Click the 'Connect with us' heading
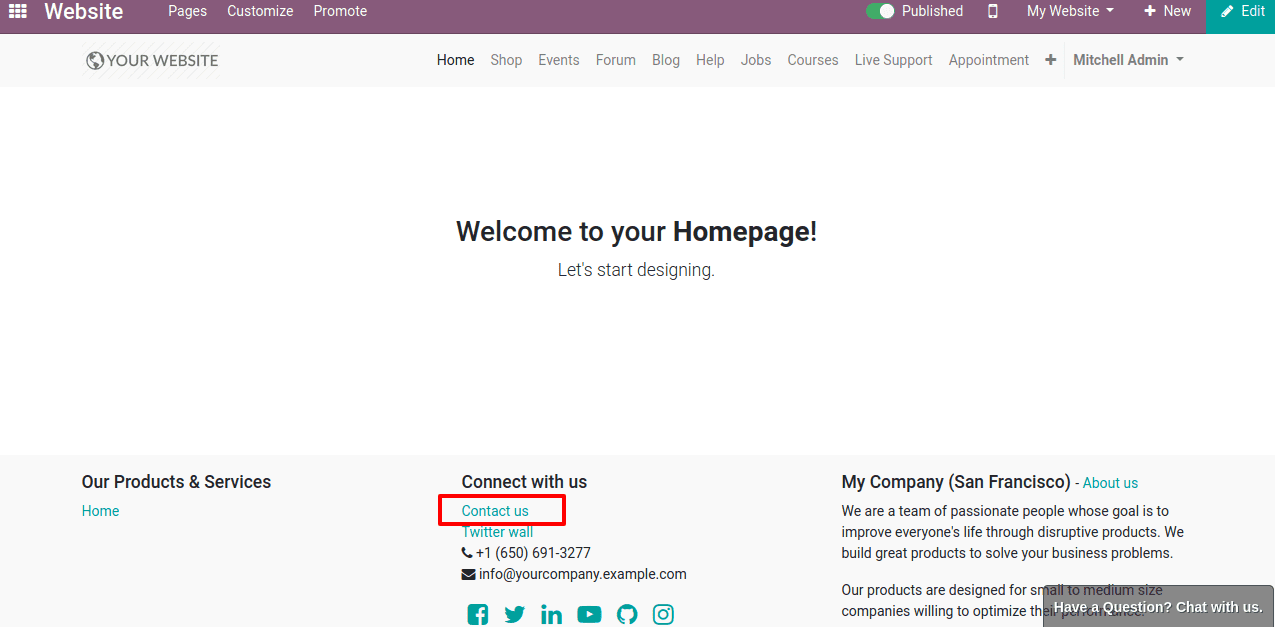 pyautogui.click(x=524, y=482)
